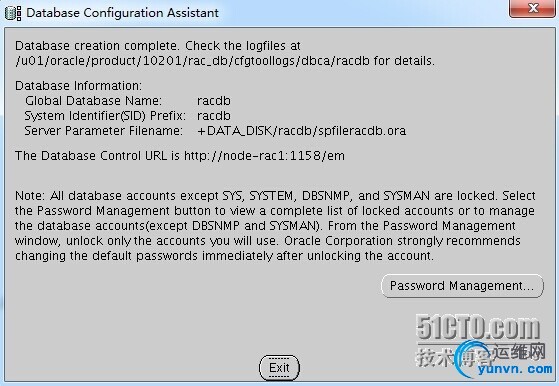Click the logfile path /u01/oracle/product/10201/rac_db/cfgtoollogs/dbca/racdb
Screen dimensions: 559x386
click(193, 61)
